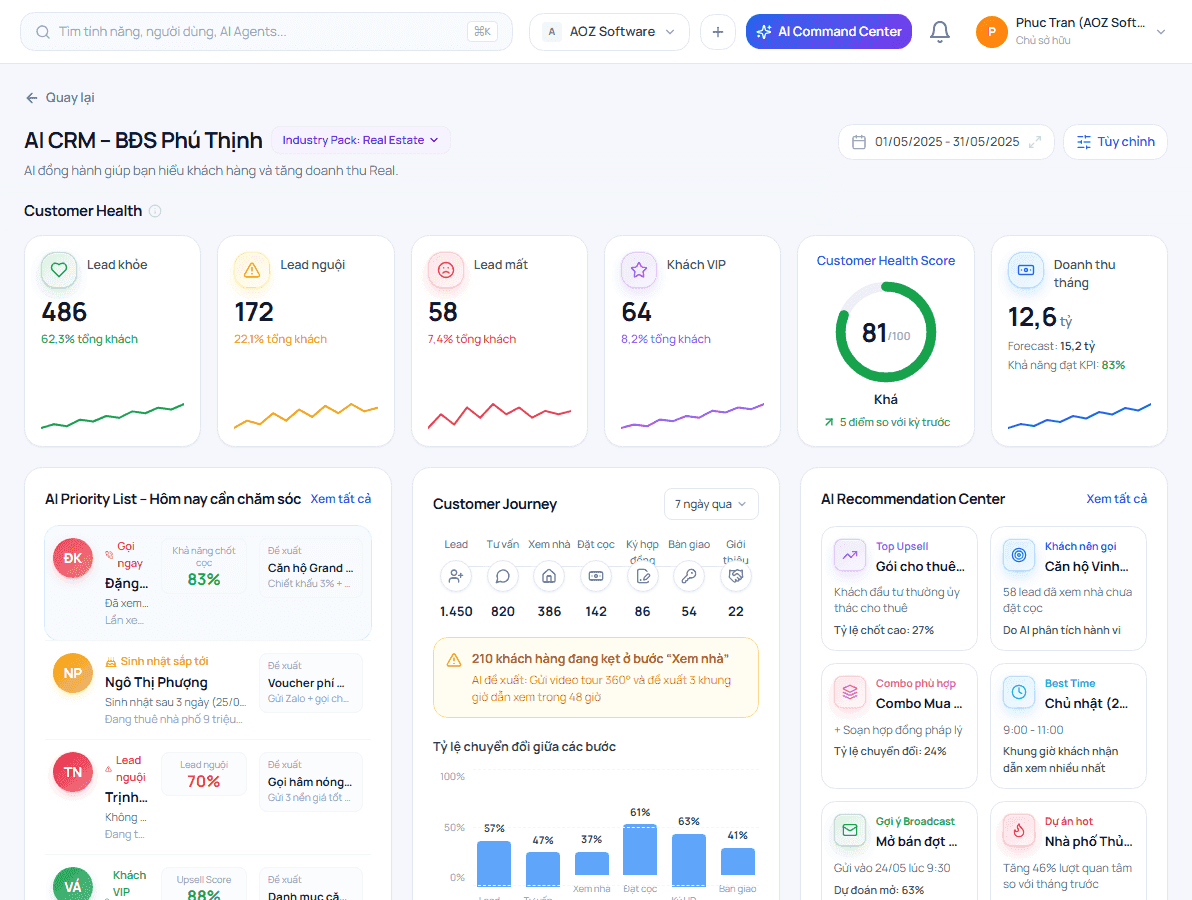Click the 210 khách hàng đang kẹt alert

coord(596,677)
